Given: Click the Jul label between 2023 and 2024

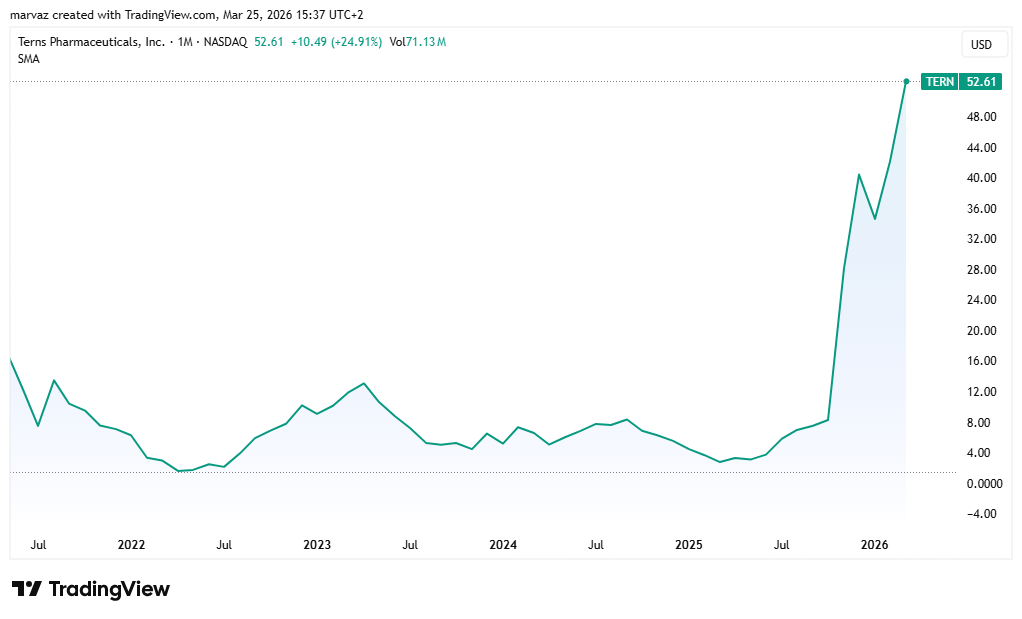Looking at the screenshot, I should tap(410, 545).
